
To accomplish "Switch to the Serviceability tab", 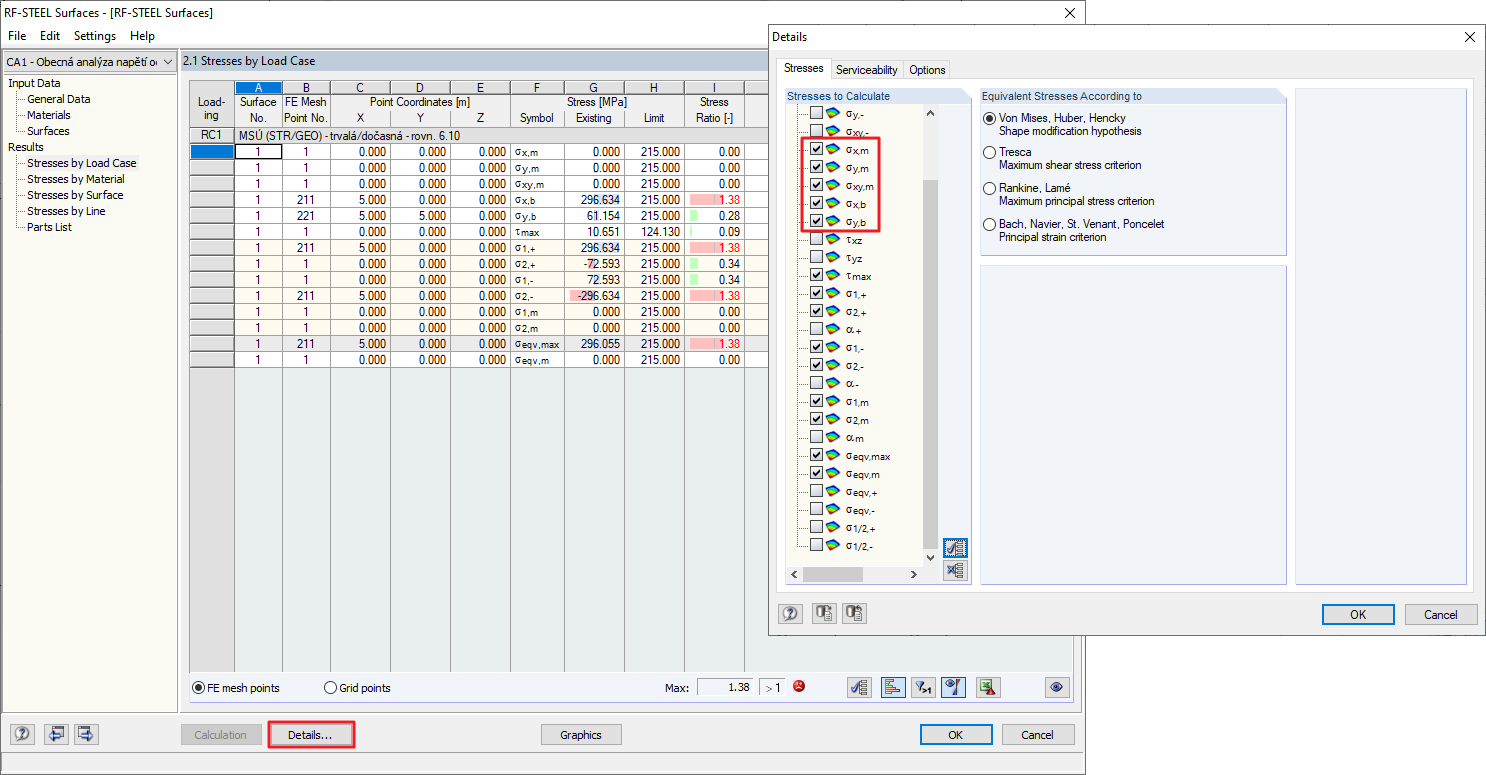I will point(866,70).
